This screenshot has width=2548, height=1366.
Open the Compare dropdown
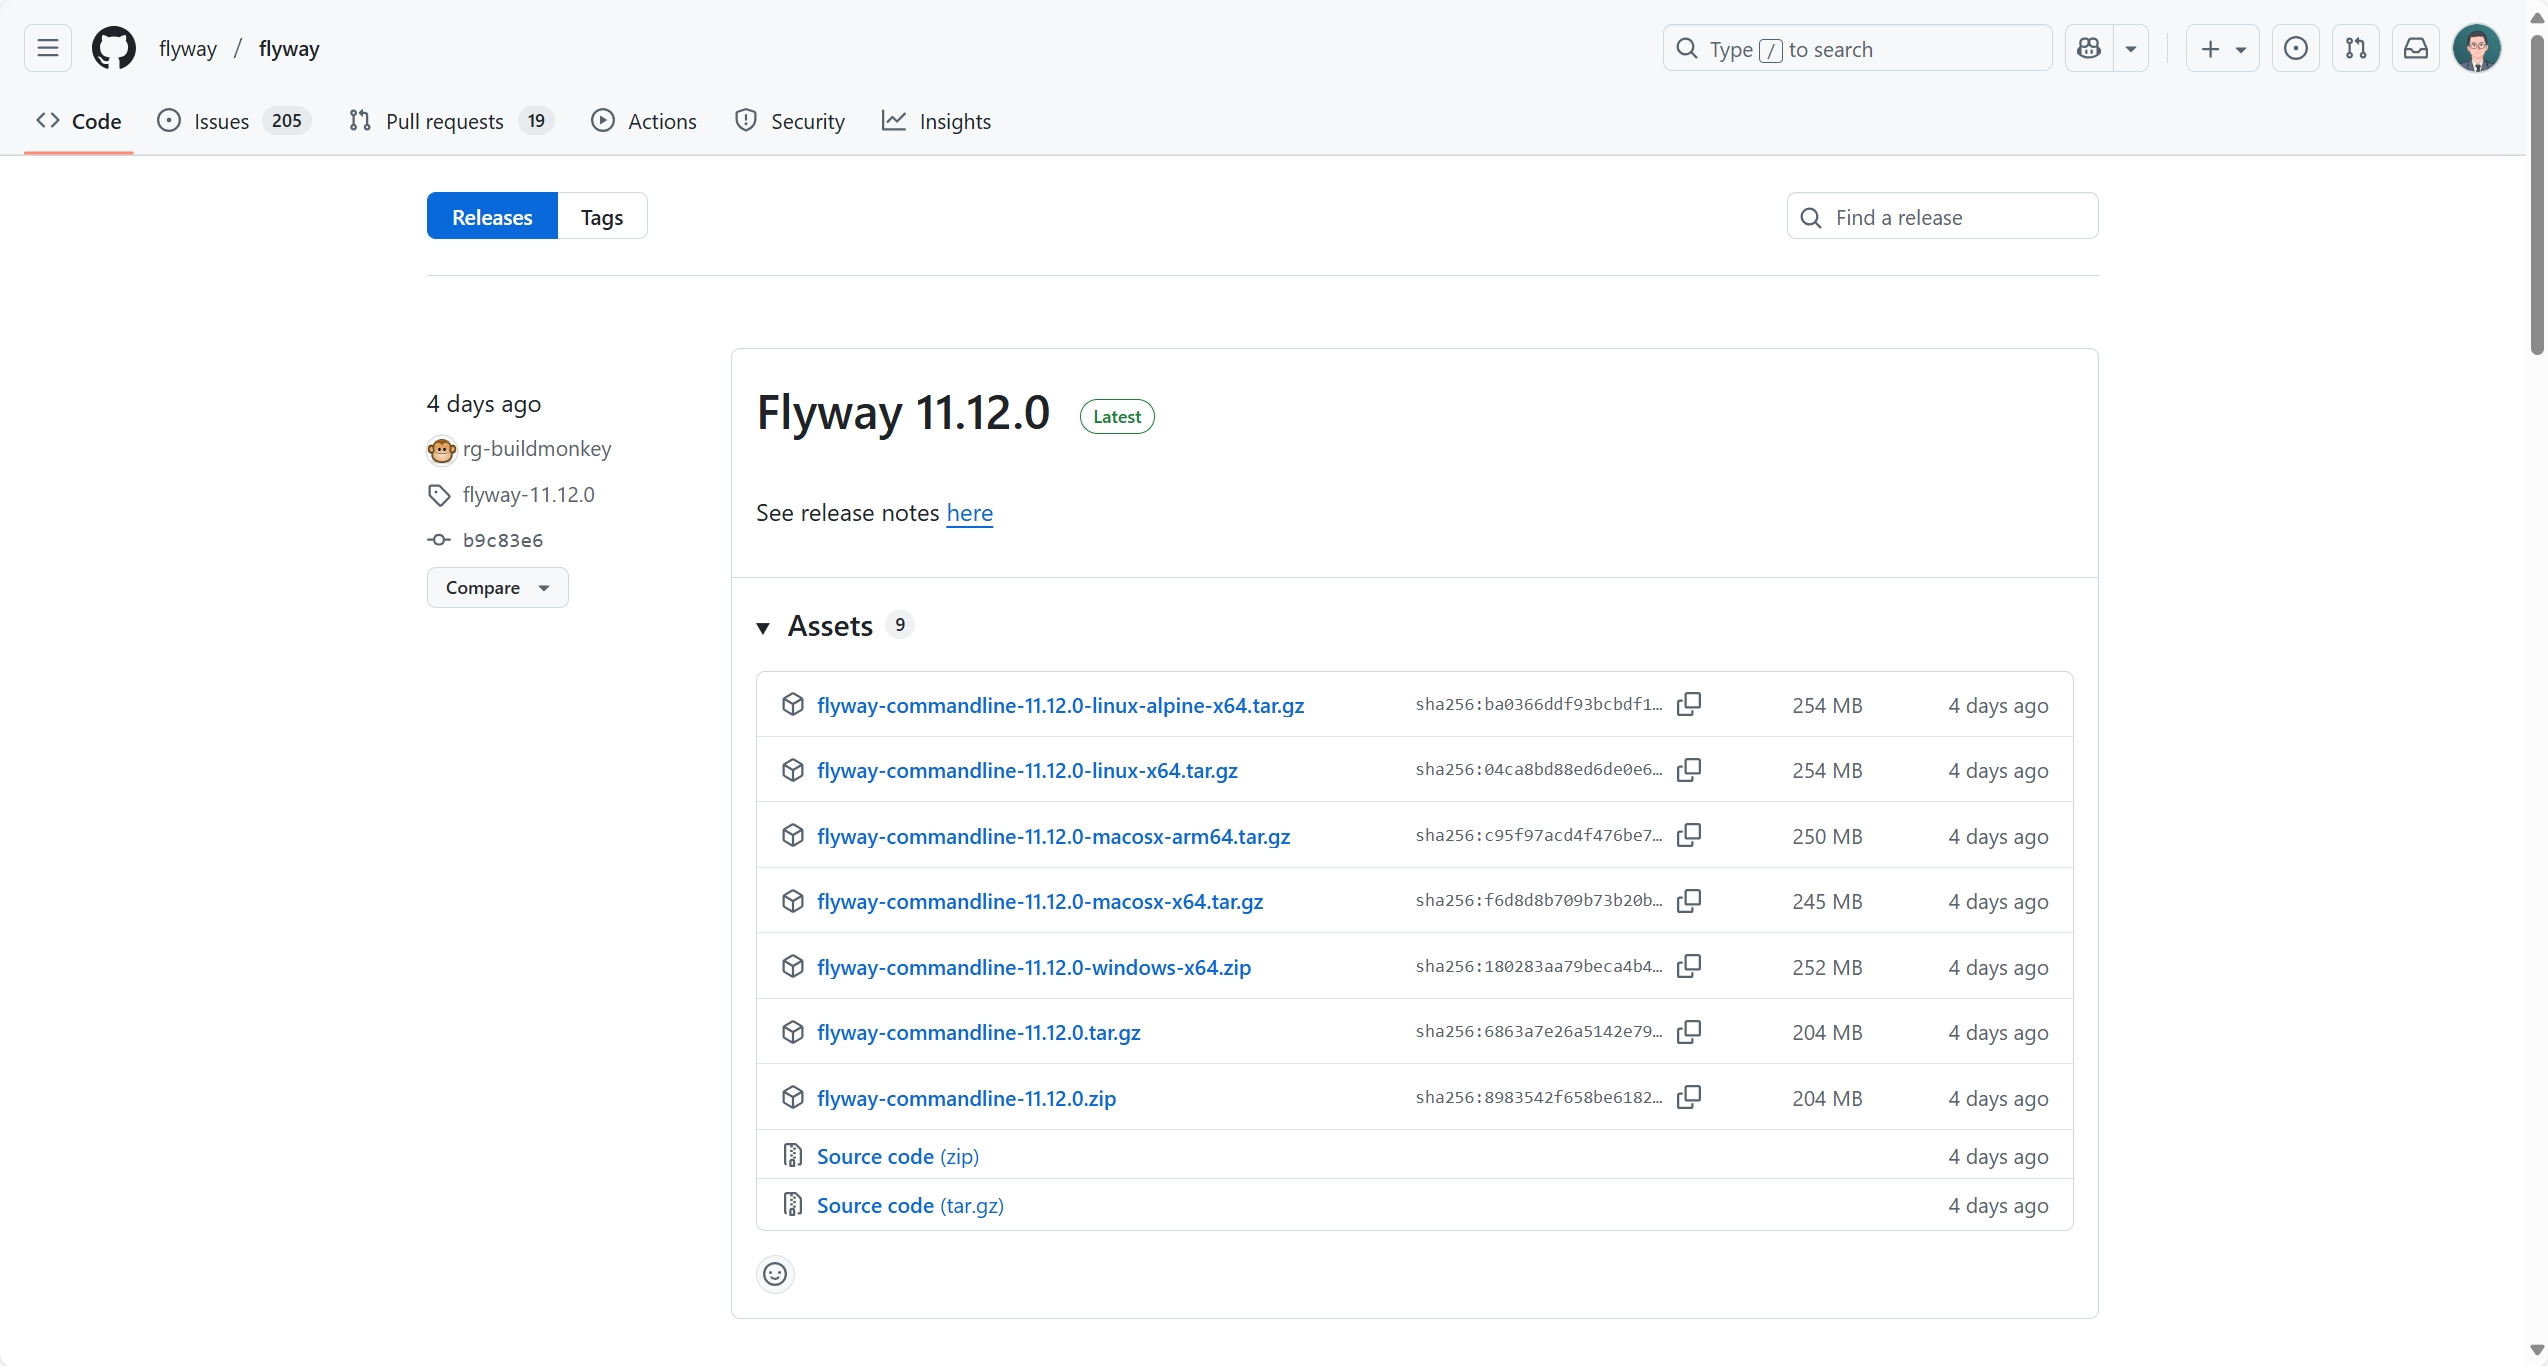497,587
